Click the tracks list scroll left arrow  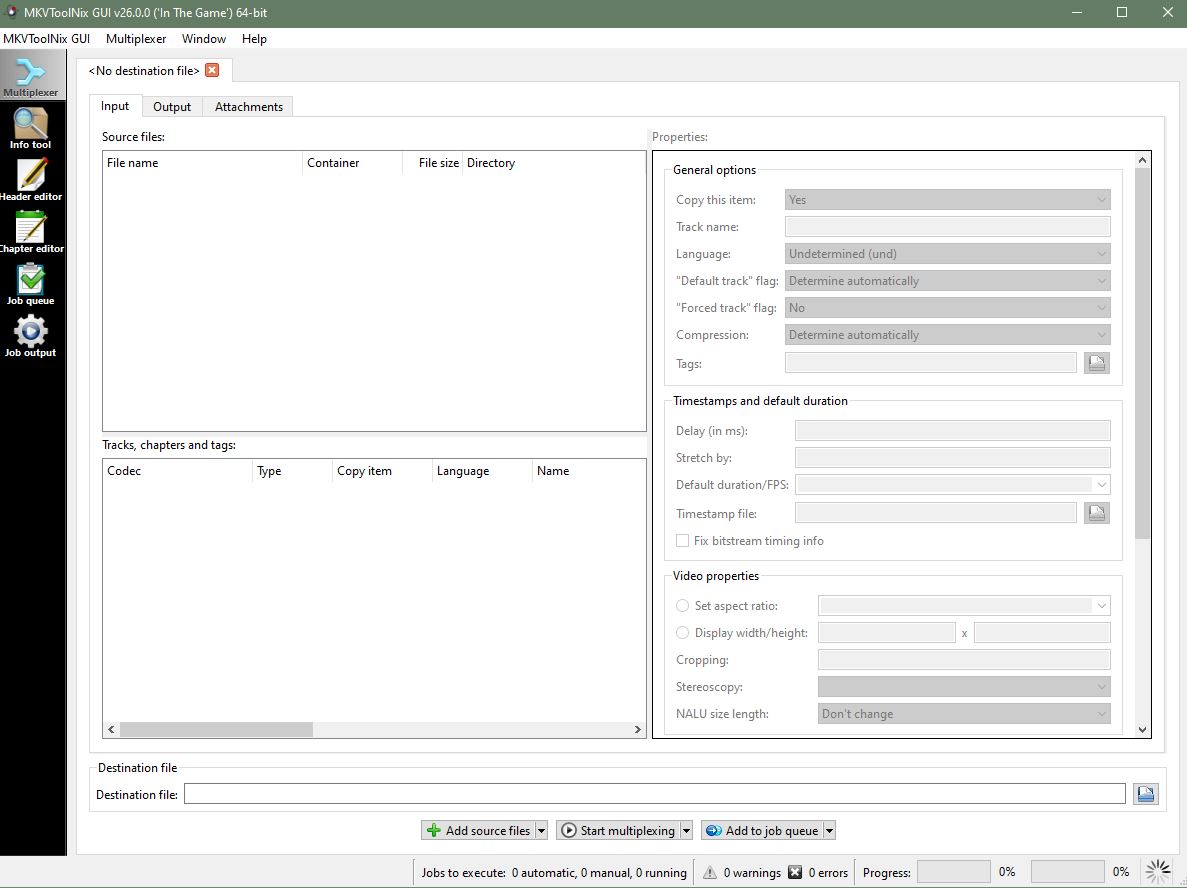pyautogui.click(x=111, y=729)
